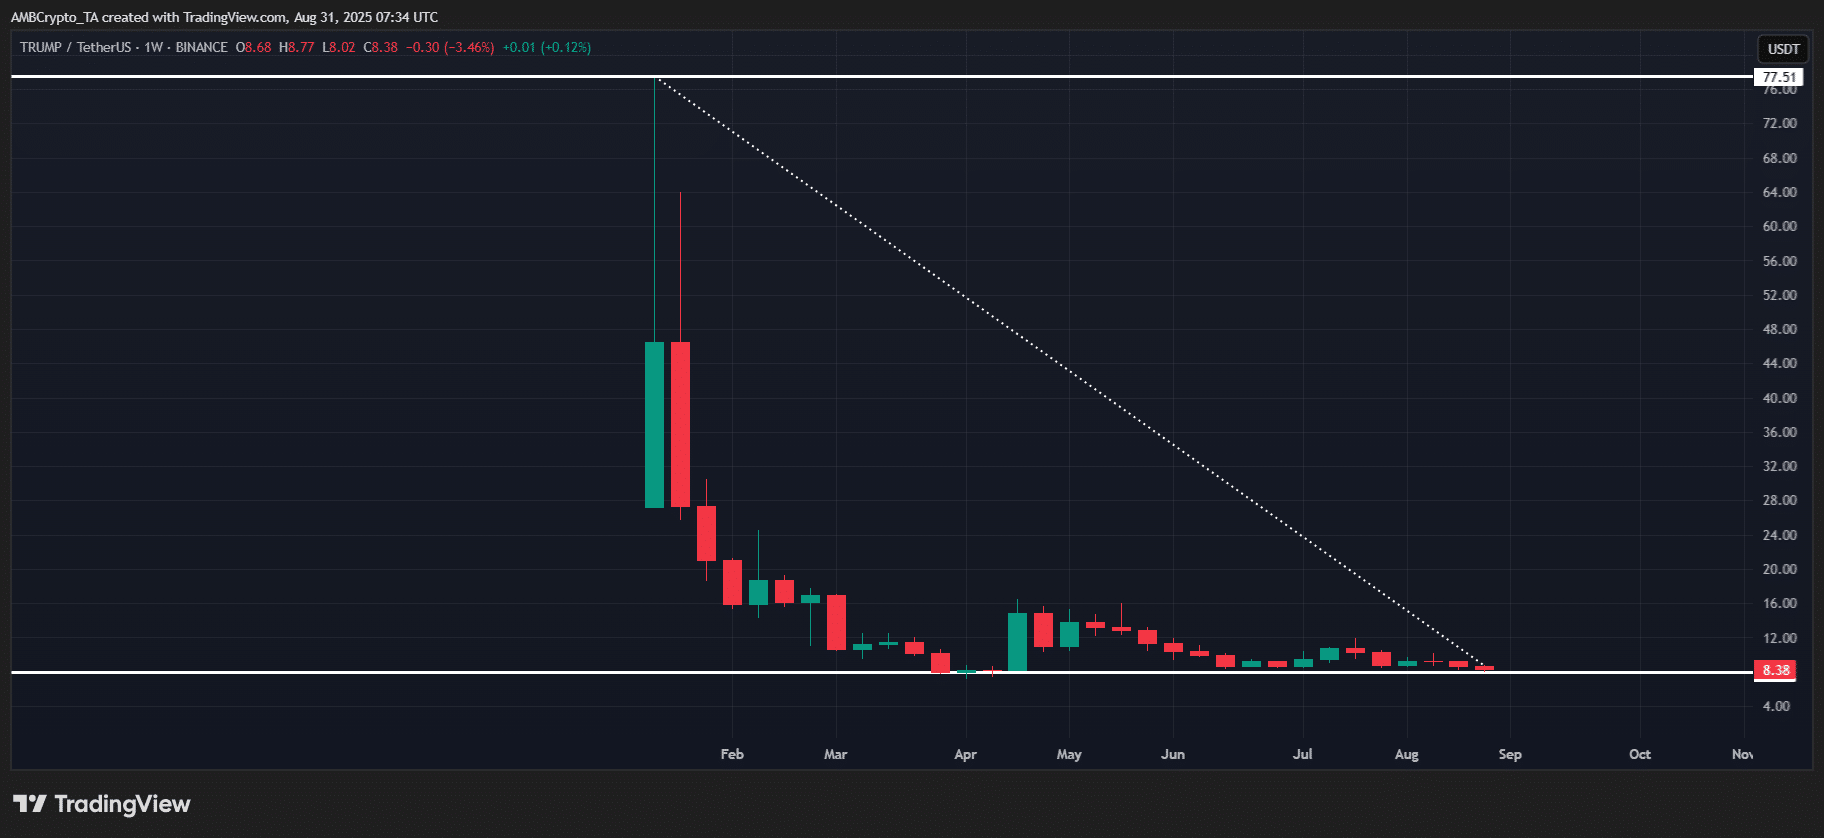Click the TRUMP / TetherUS symbol title
The width and height of the screenshot is (1824, 838).
pos(76,47)
